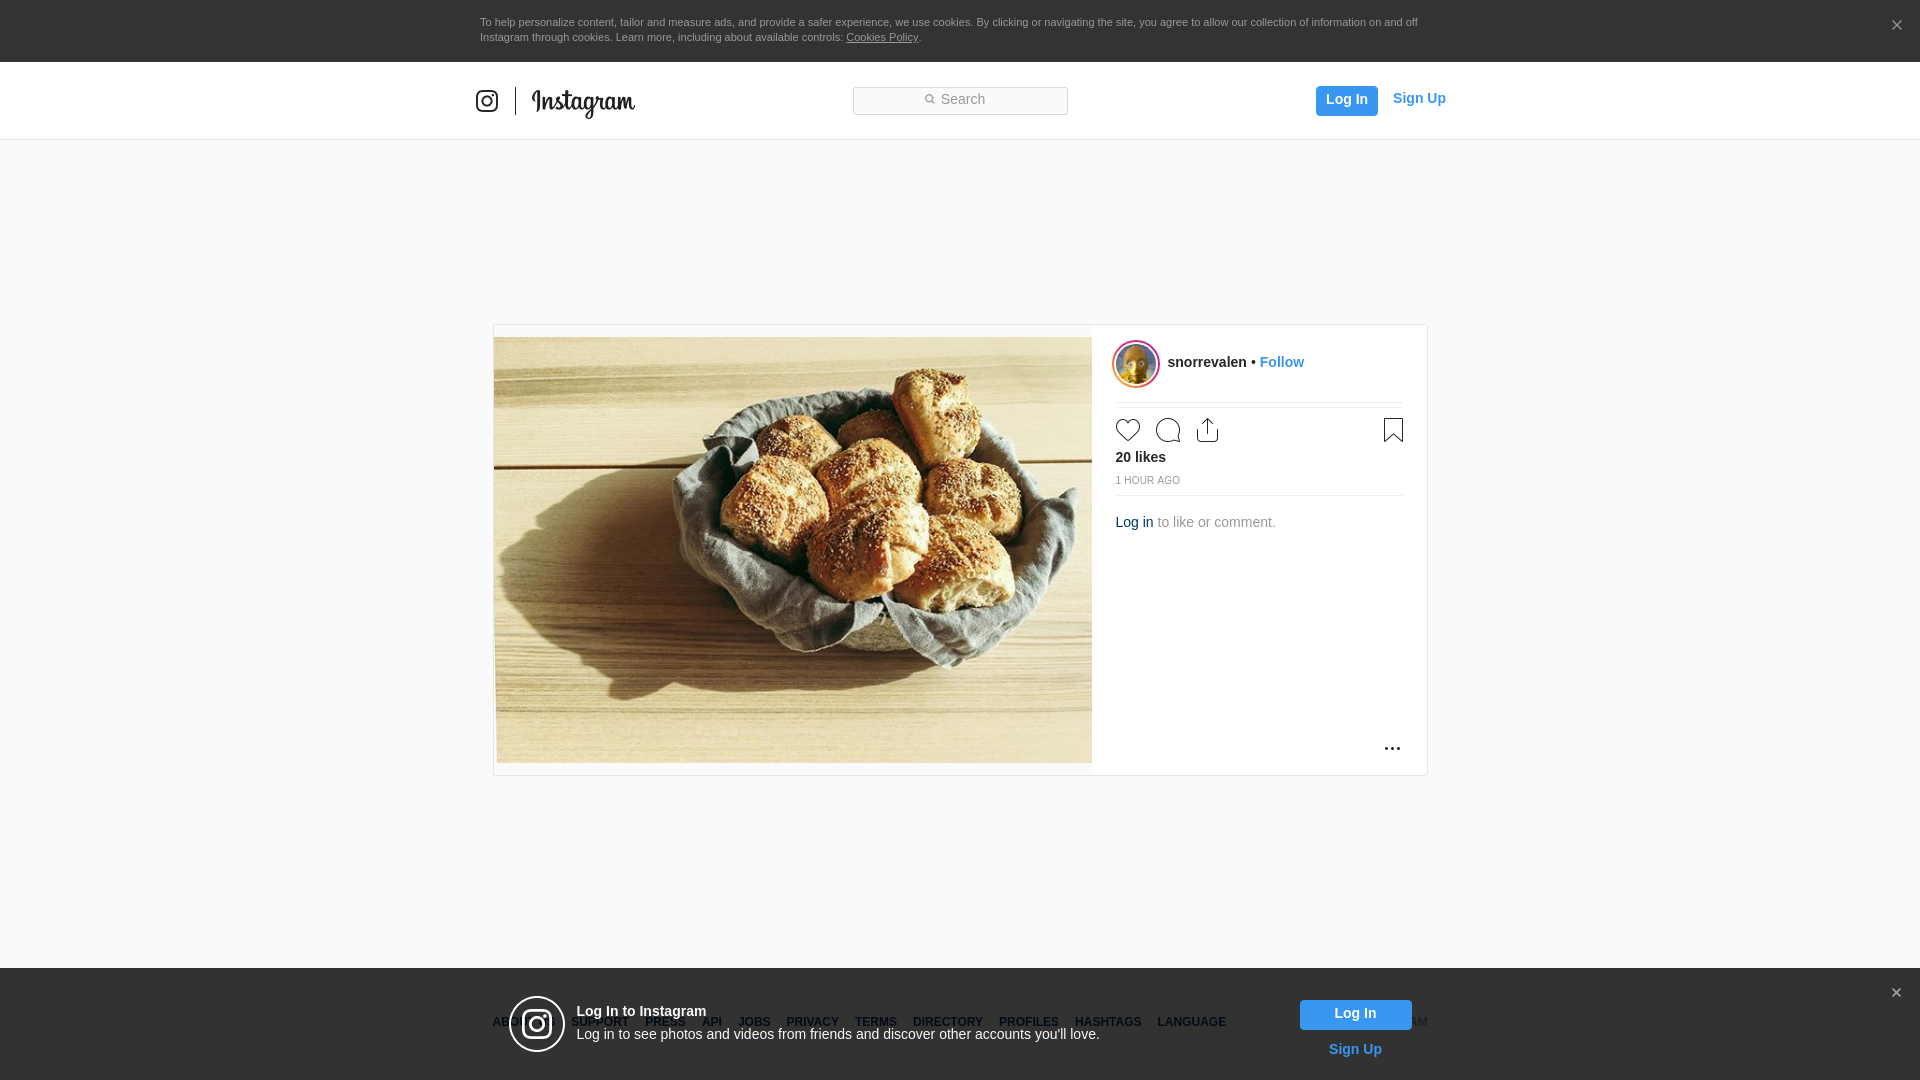Open the TERMS footer link
The height and width of the screenshot is (1080, 1920).
tap(876, 1022)
